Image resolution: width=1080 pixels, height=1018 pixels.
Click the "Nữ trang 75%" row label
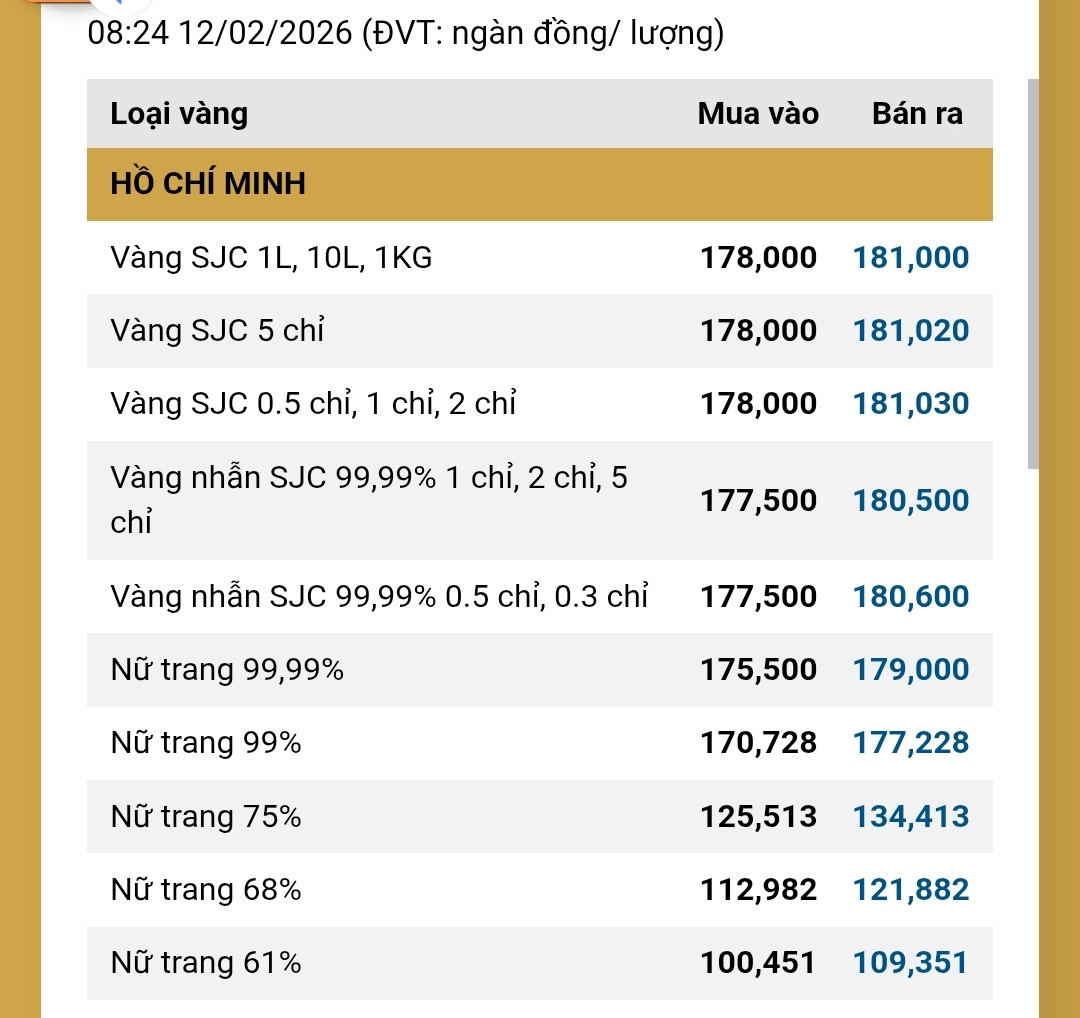click(x=206, y=817)
